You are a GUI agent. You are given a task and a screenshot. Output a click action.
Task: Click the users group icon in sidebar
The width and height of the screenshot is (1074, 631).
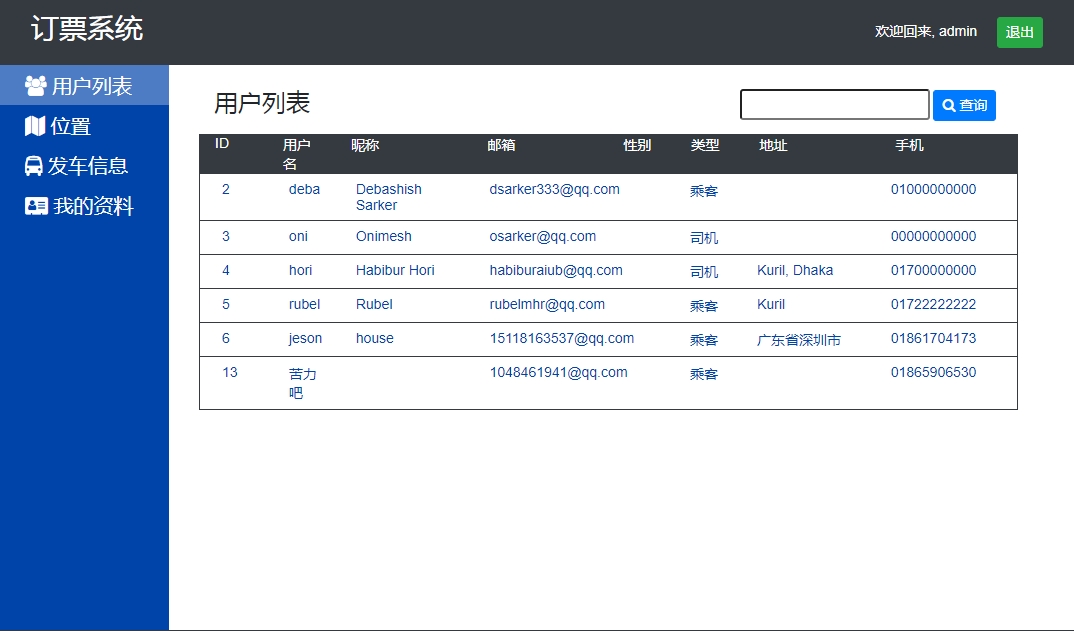pos(35,86)
